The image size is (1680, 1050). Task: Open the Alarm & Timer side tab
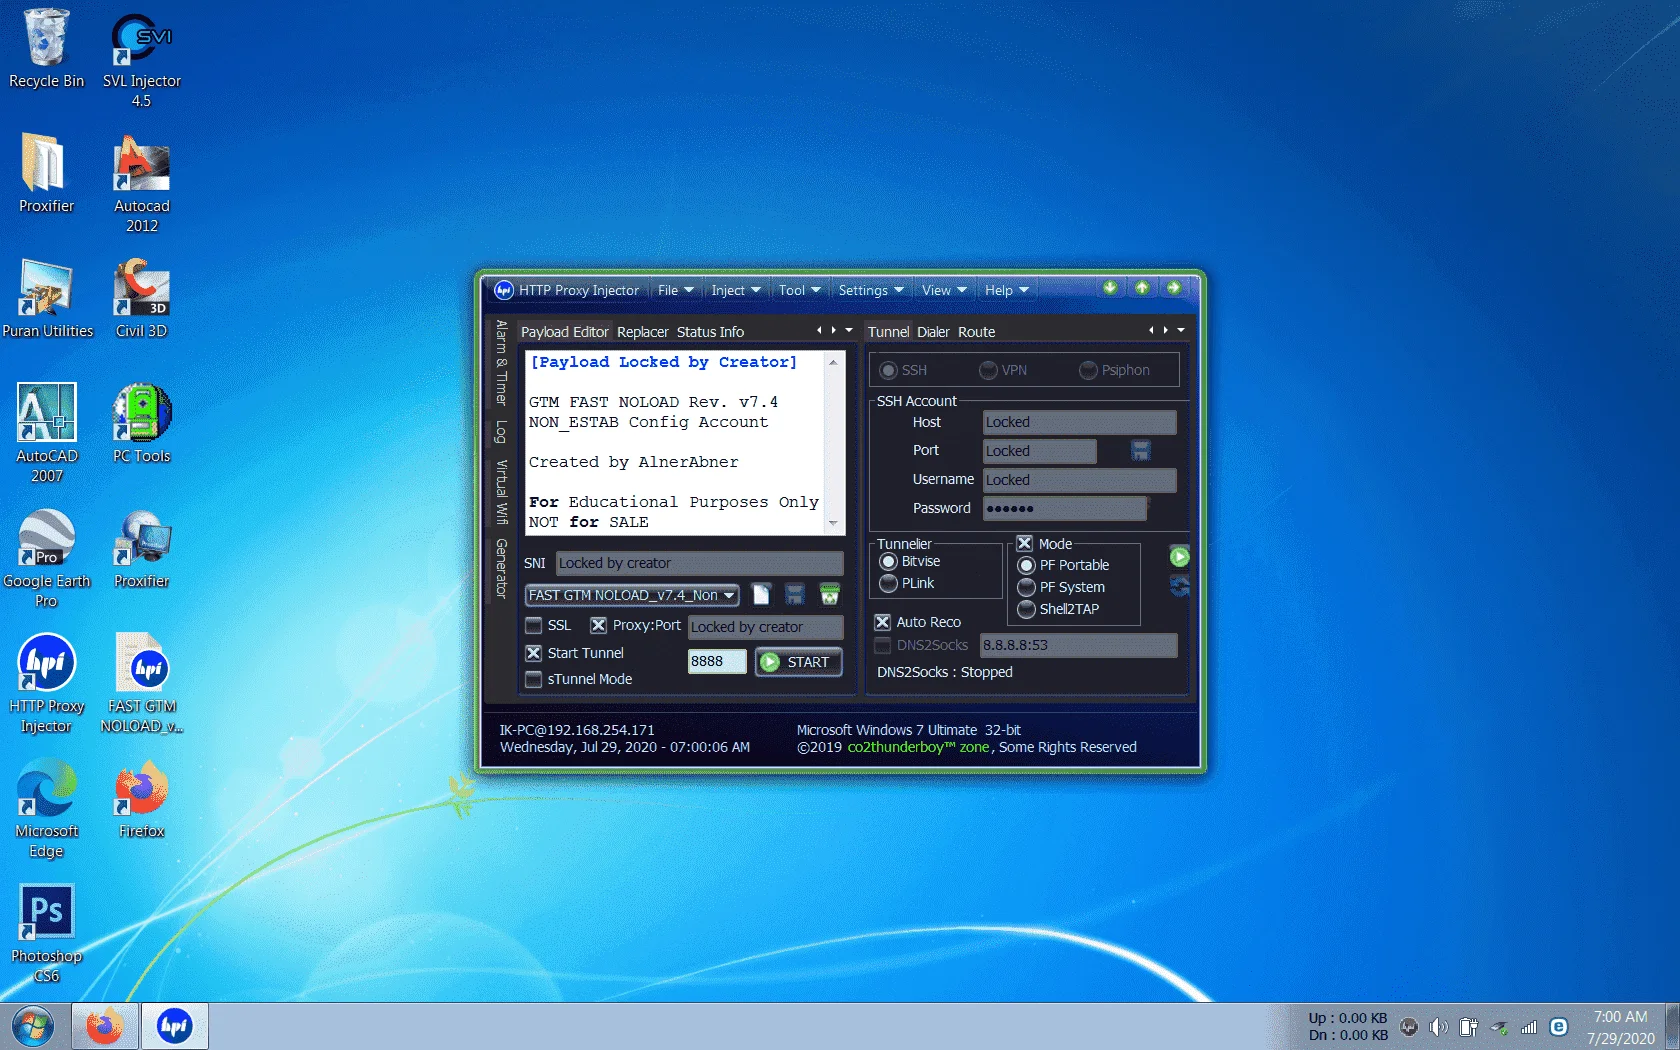pos(501,362)
